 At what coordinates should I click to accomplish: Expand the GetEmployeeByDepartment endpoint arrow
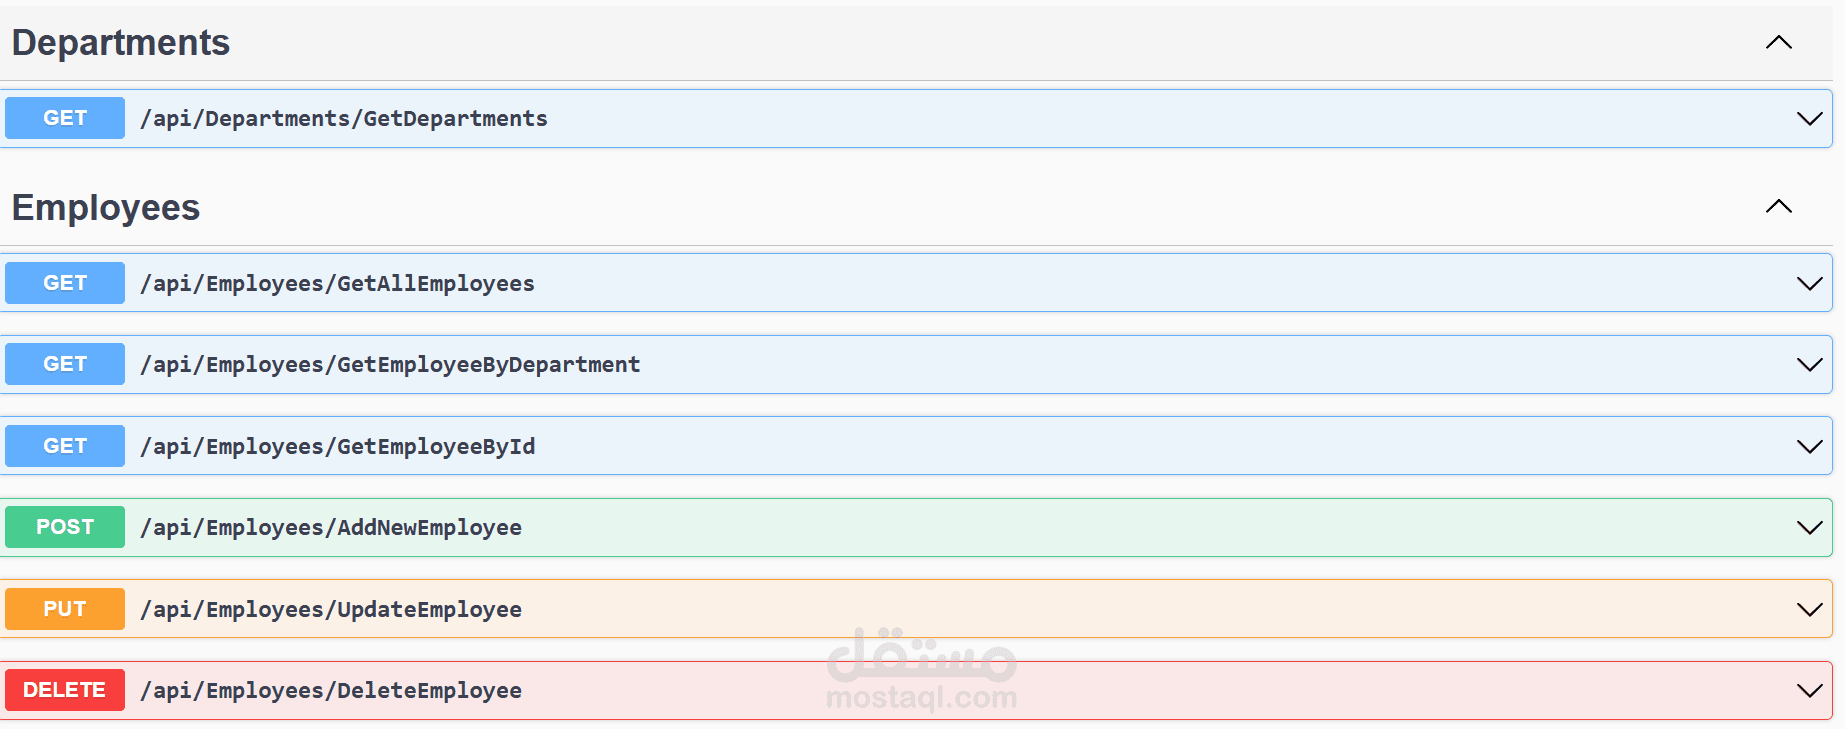tap(1809, 364)
